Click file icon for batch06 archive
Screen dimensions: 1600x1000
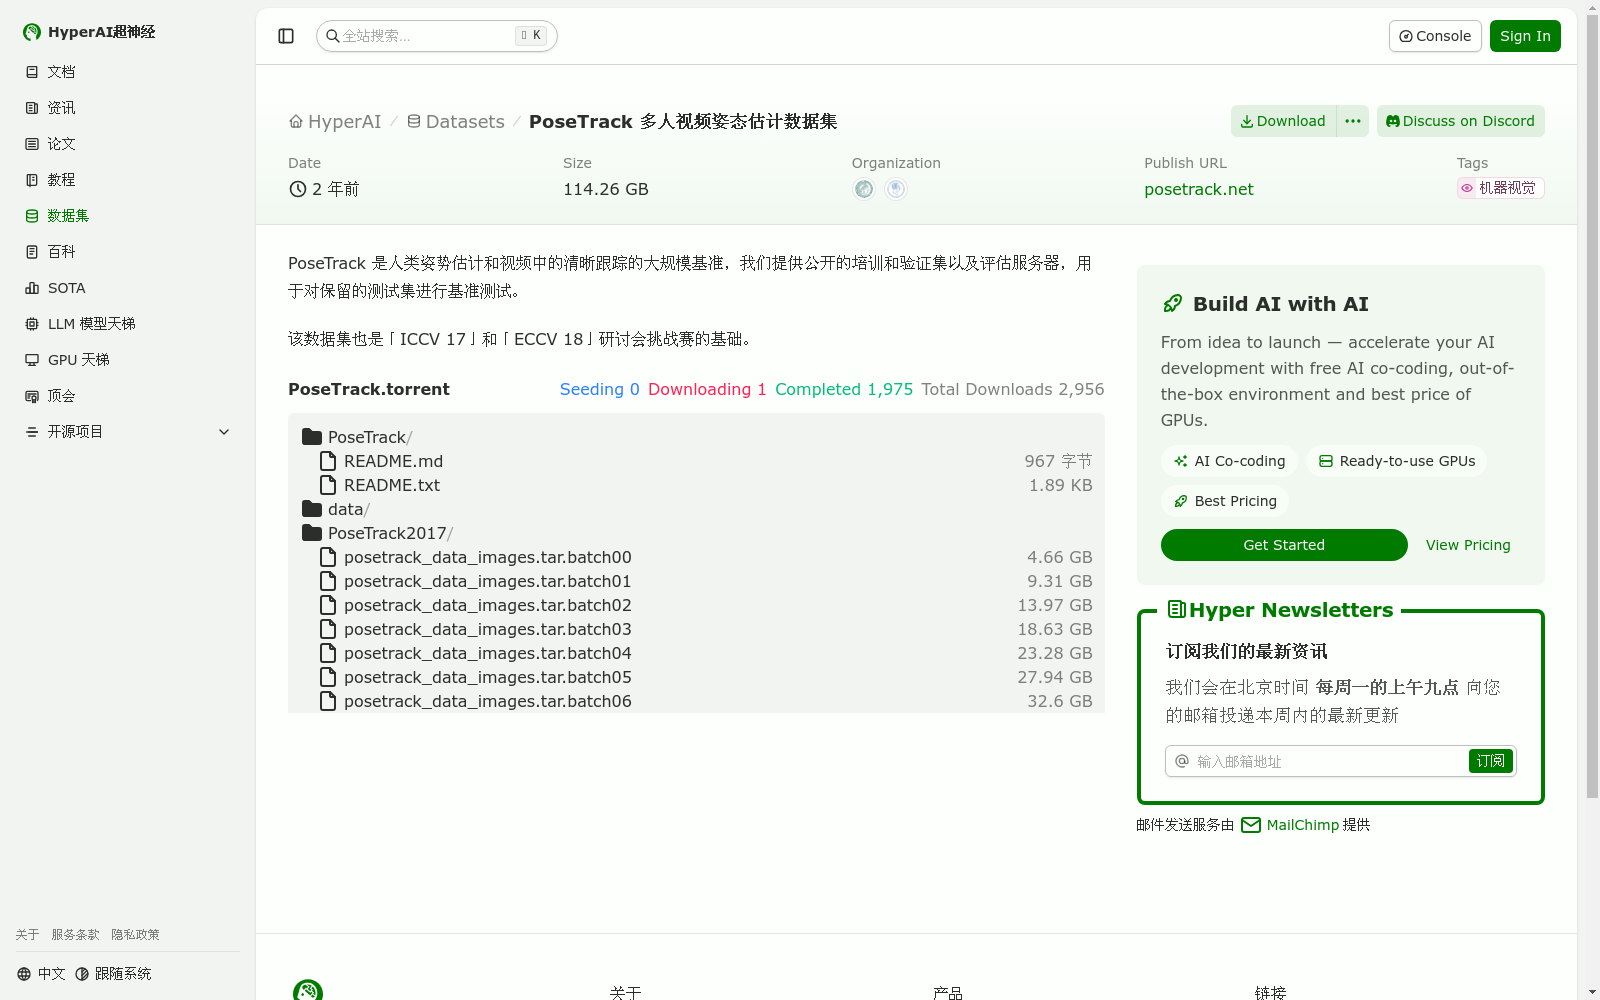click(x=328, y=701)
